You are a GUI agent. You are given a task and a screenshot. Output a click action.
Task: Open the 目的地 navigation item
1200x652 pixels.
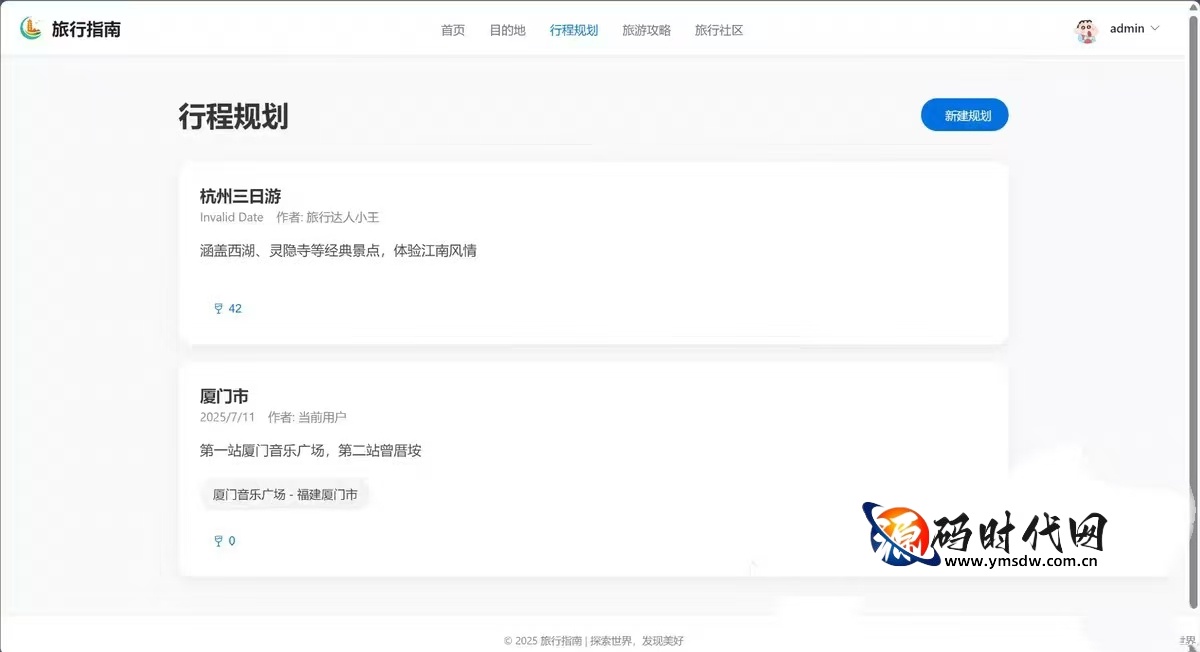tap(507, 30)
